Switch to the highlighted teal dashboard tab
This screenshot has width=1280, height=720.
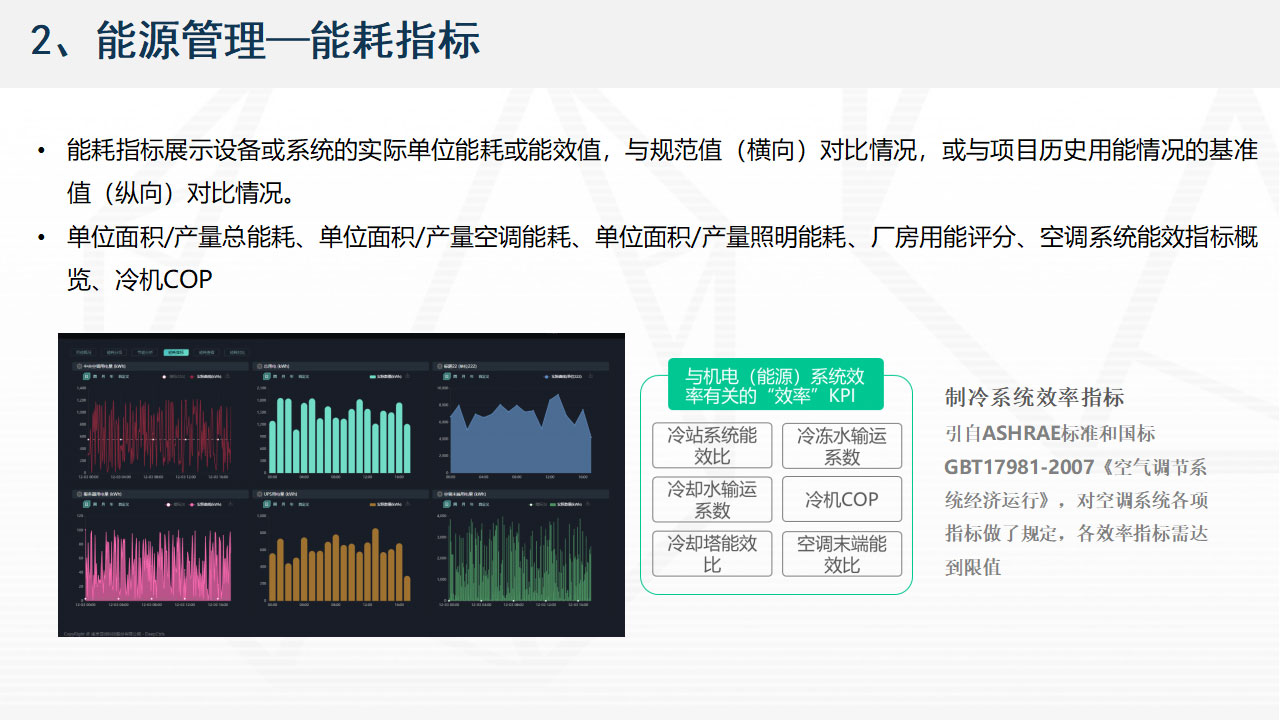click(x=175, y=352)
